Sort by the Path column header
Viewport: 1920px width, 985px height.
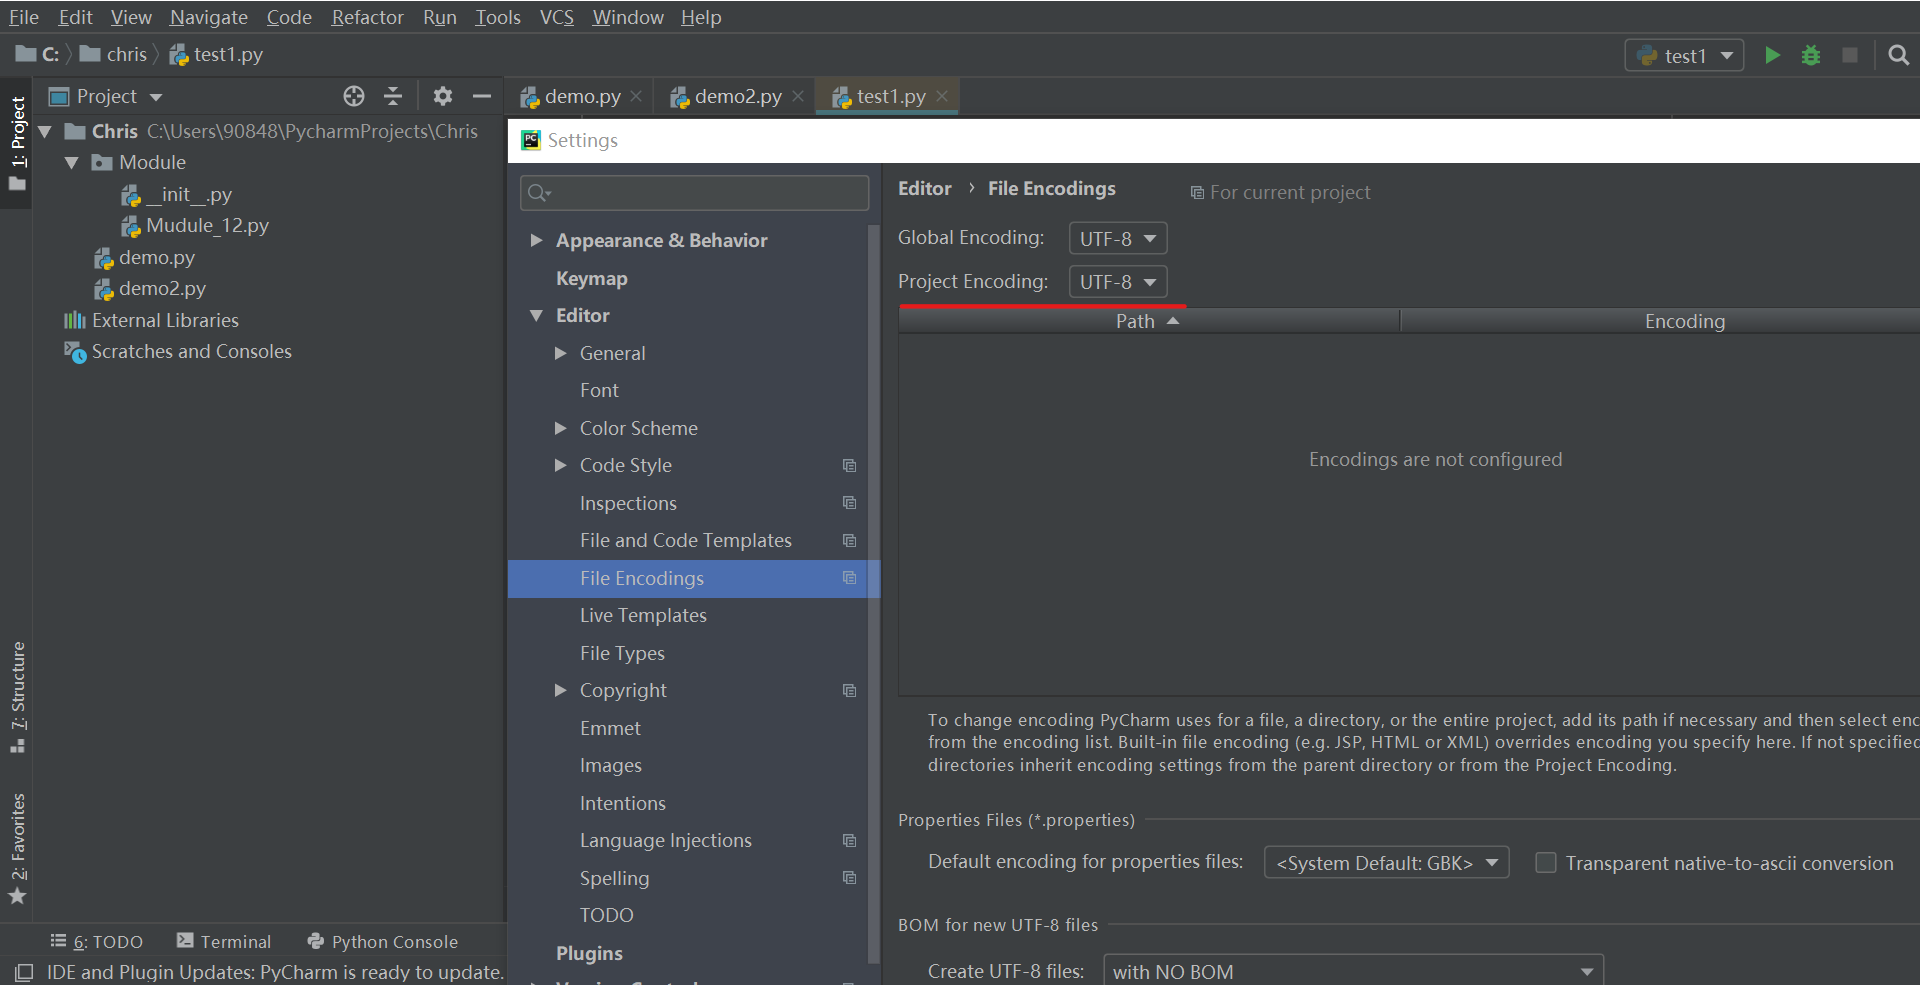coord(1149,321)
